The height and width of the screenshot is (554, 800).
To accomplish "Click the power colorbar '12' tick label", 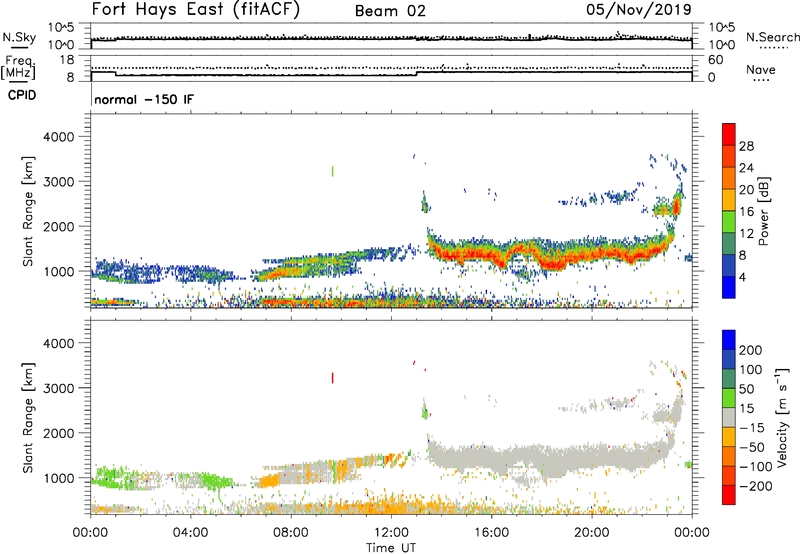I will tap(746, 234).
